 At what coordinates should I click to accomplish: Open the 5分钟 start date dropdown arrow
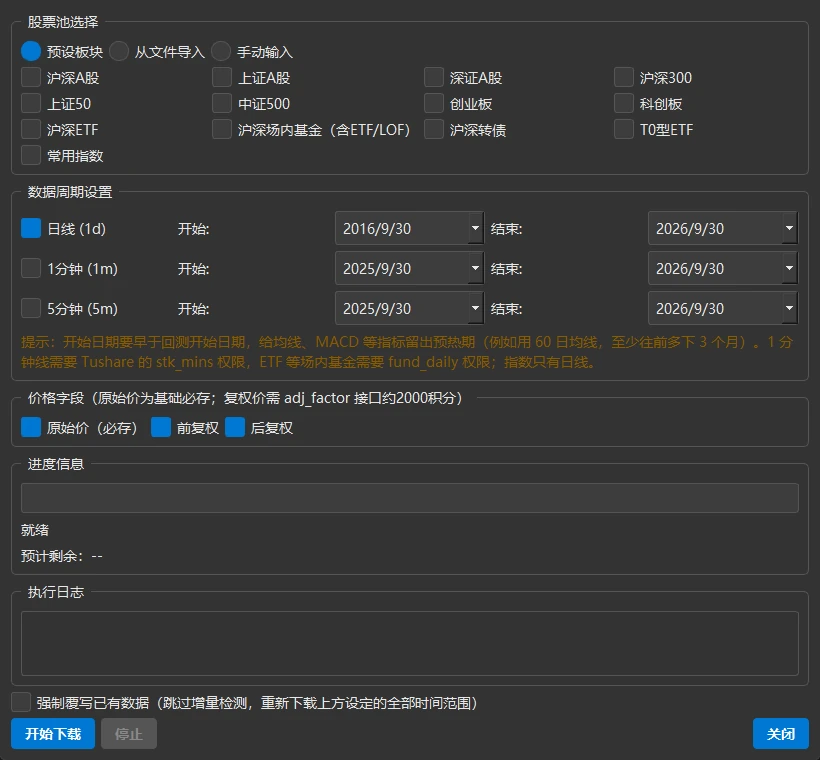(x=475, y=308)
